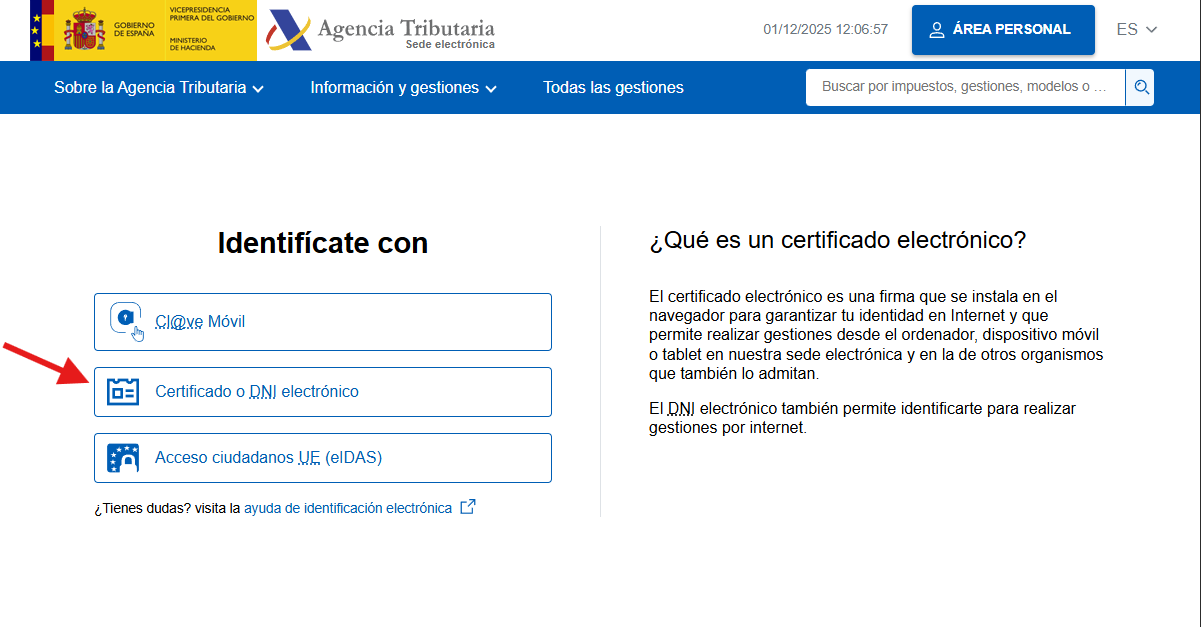Click the search magnifier icon
This screenshot has width=1201, height=627.
click(x=1140, y=87)
